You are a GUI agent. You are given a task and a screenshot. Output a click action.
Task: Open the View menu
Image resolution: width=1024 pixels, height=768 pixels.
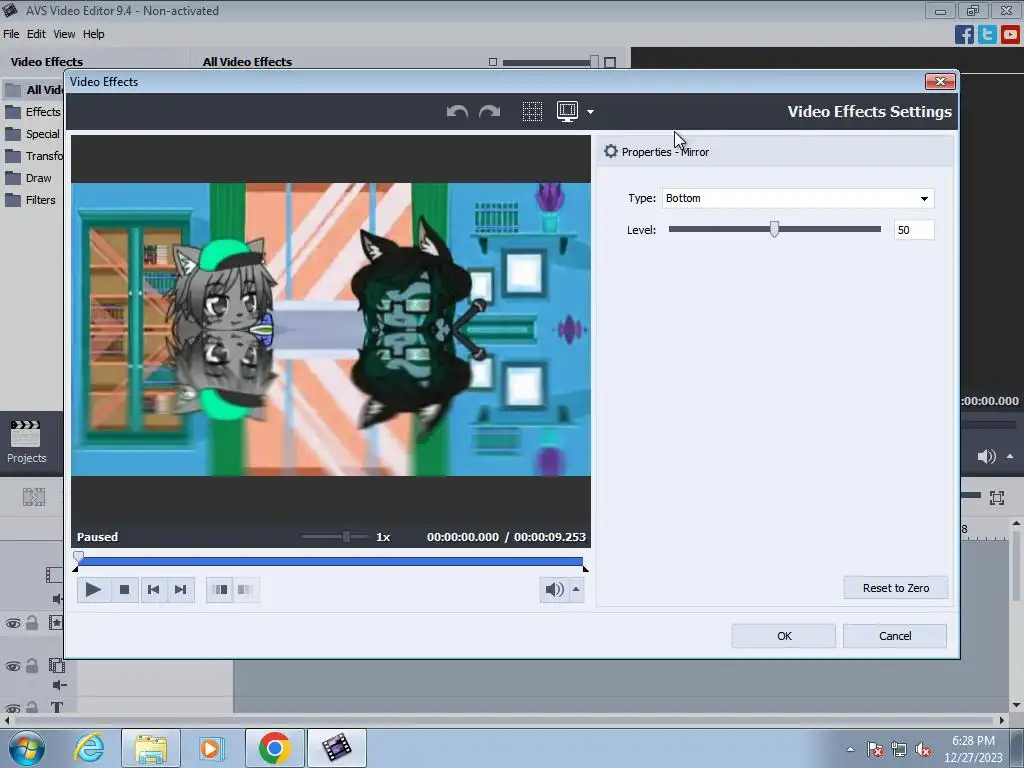[64, 34]
